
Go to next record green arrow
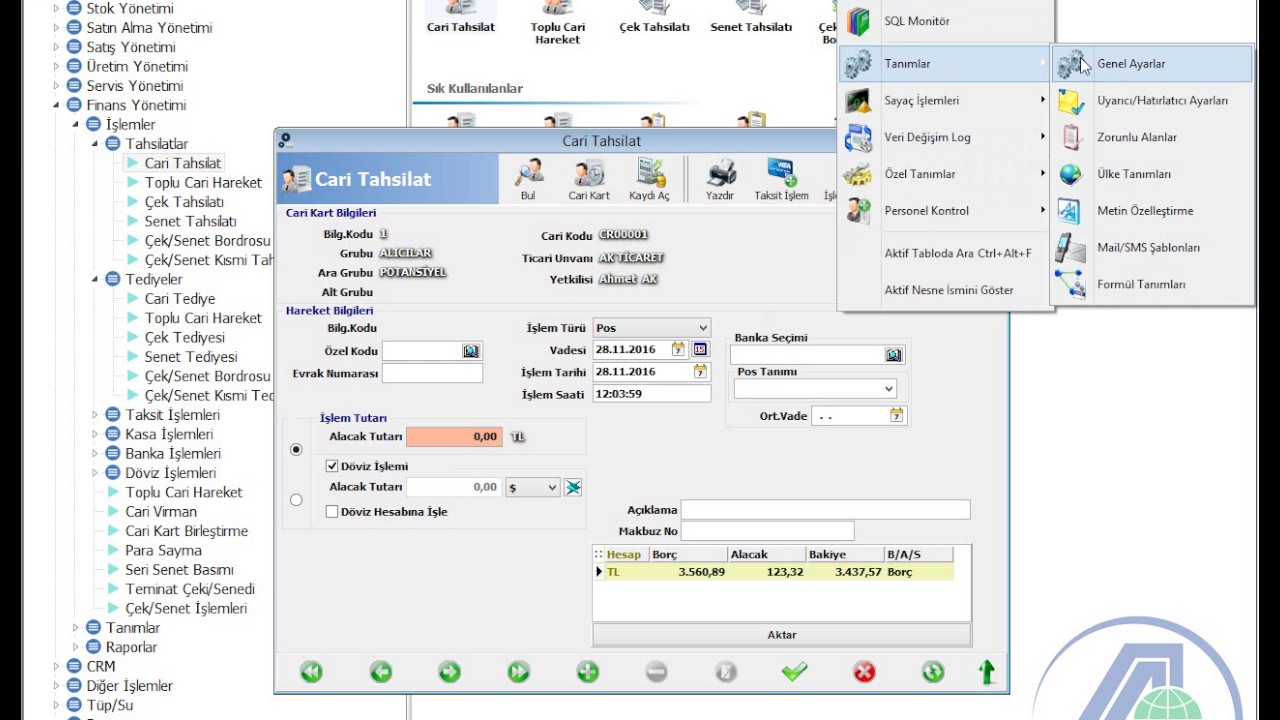(450, 672)
